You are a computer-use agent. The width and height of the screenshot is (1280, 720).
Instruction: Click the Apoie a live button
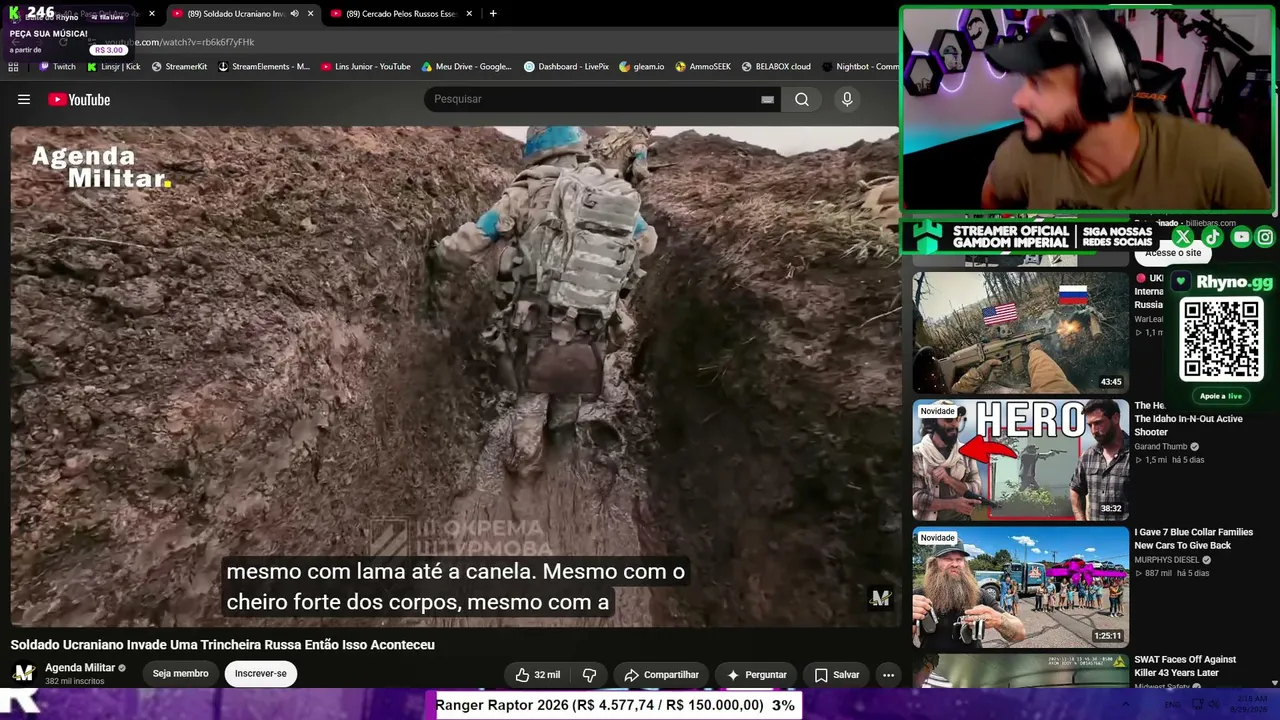click(1221, 396)
